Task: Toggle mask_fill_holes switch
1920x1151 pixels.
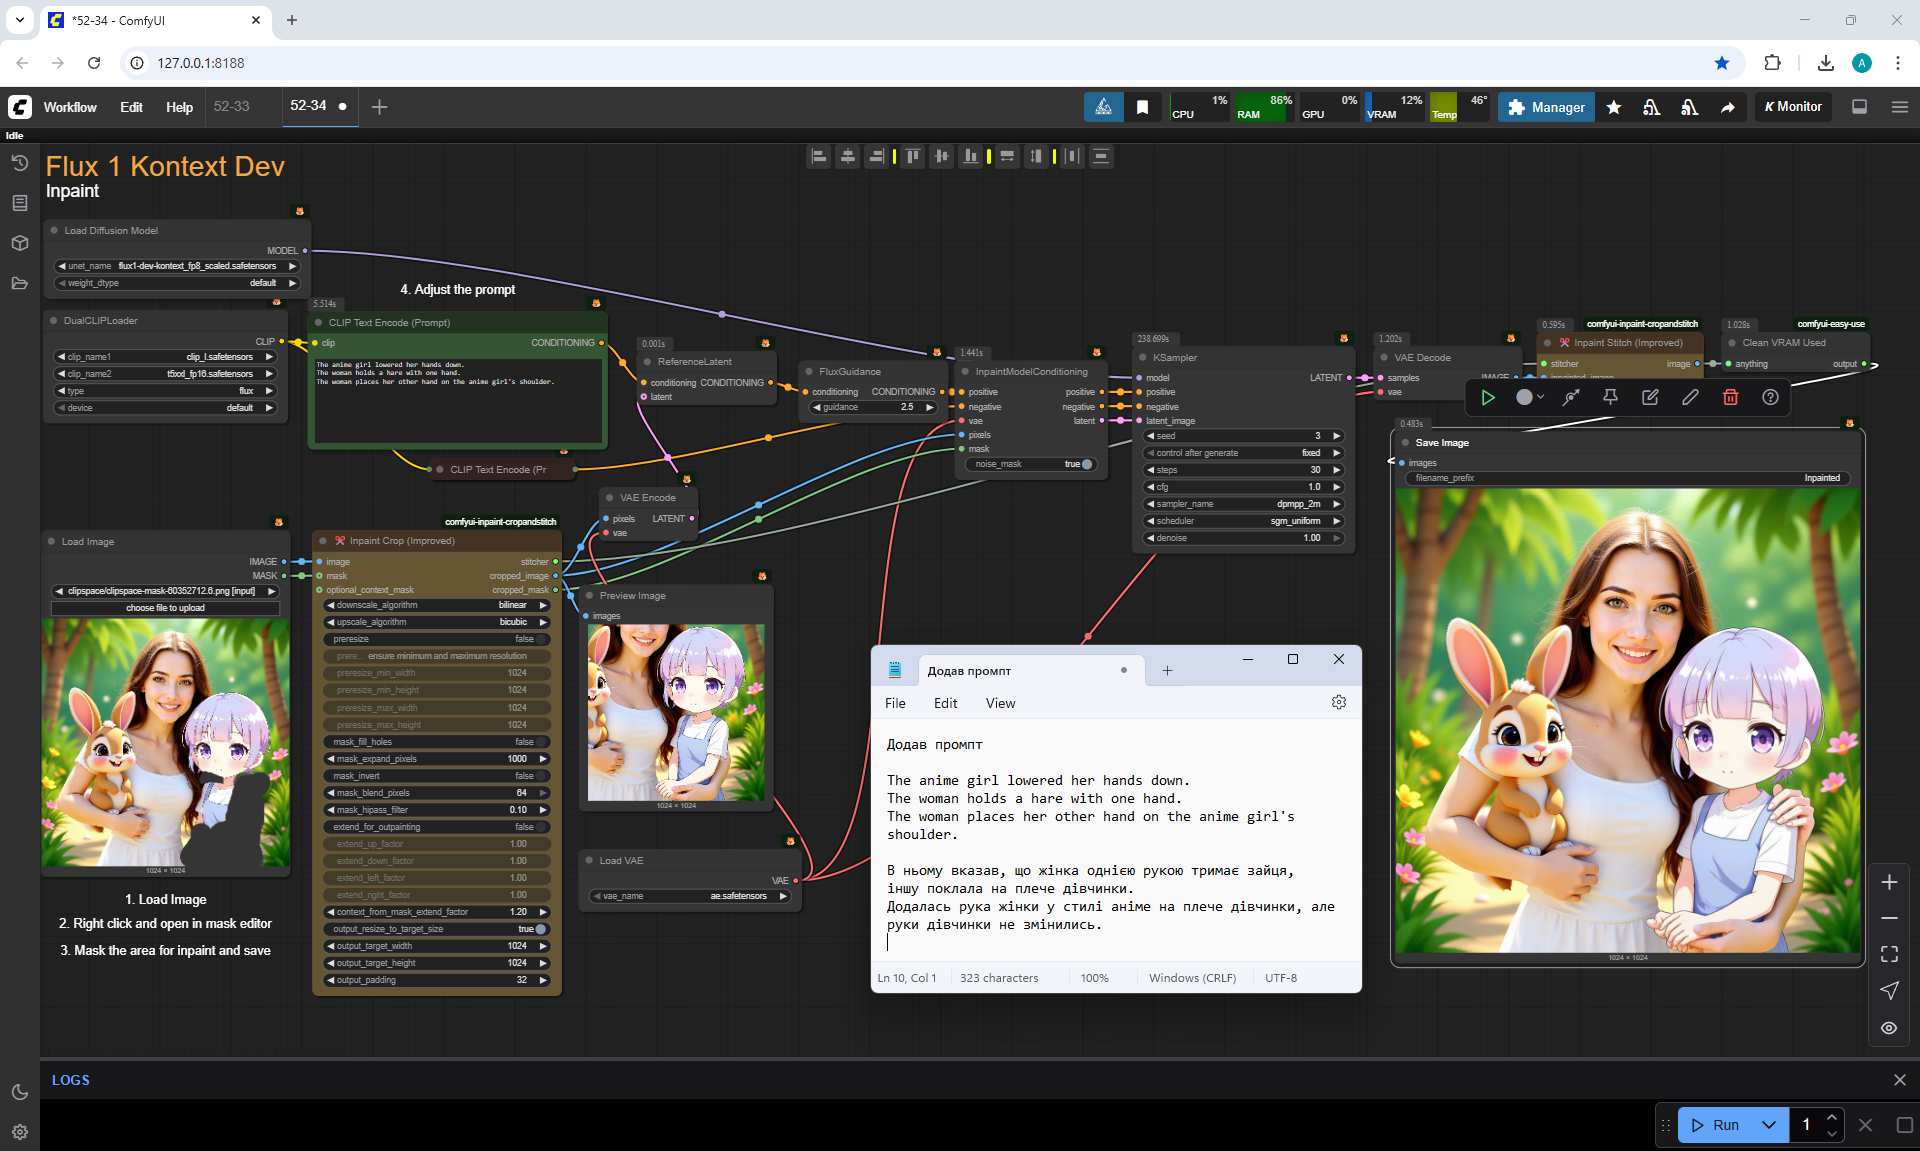Action: (x=540, y=742)
